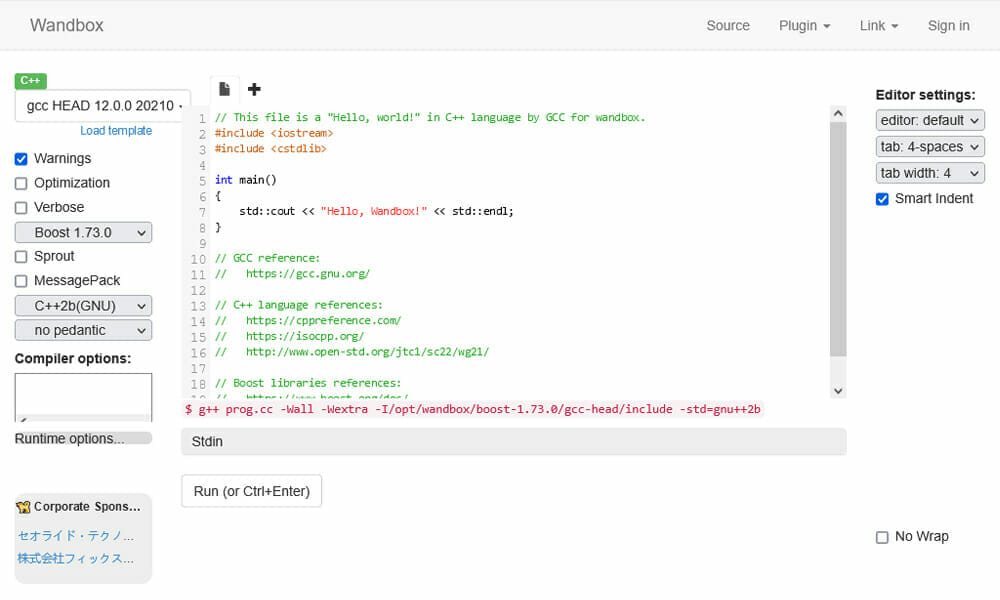Disable the Warnings checkbox

pyautogui.click(x=21, y=159)
